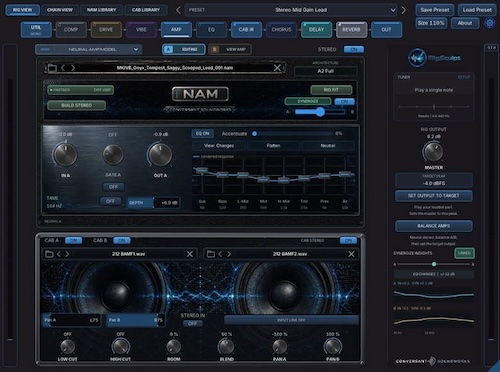The image size is (500, 372).
Task: Click the PAN A knob in cab section
Action: pyautogui.click(x=280, y=347)
